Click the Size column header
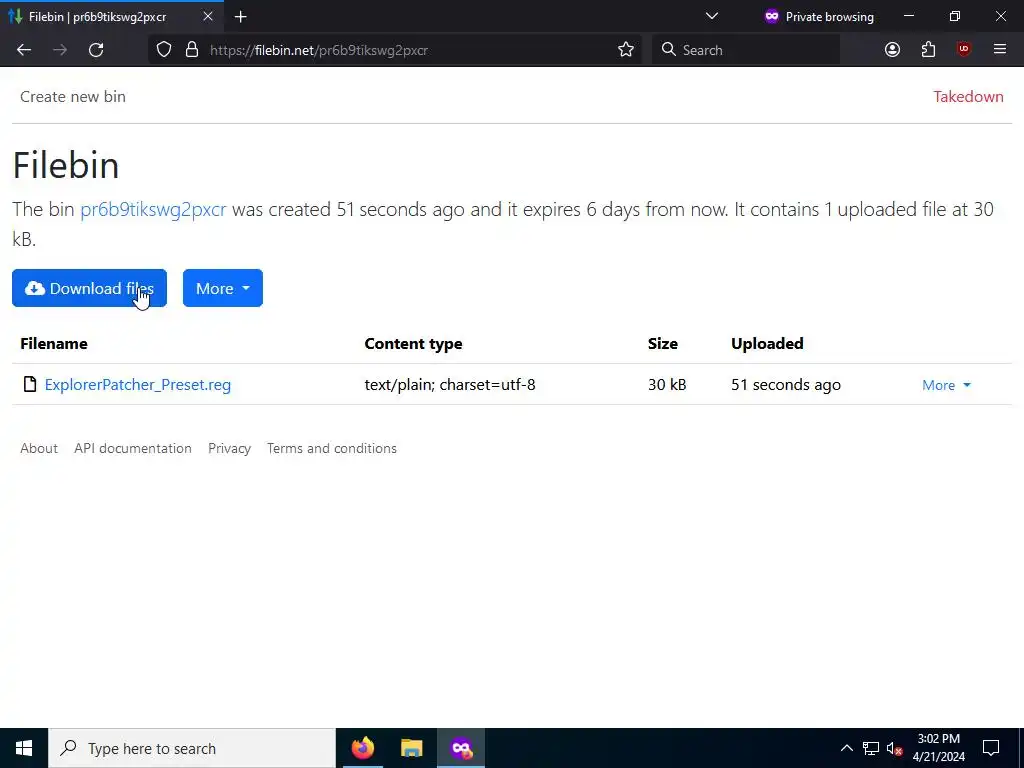The height and width of the screenshot is (768, 1024). pyautogui.click(x=662, y=344)
